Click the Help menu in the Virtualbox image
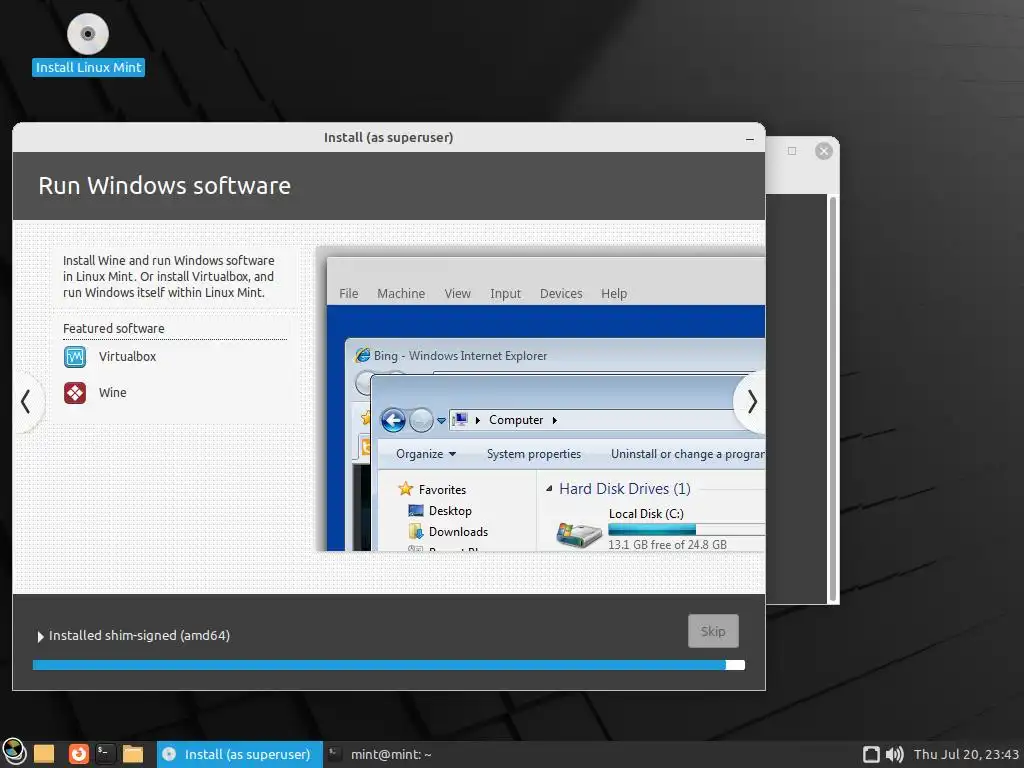Image resolution: width=1024 pixels, height=768 pixels. (x=614, y=294)
